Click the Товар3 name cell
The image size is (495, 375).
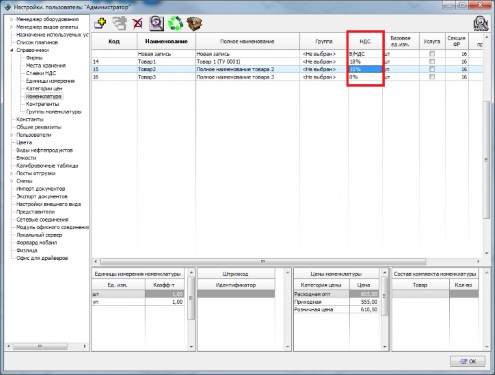(x=166, y=77)
